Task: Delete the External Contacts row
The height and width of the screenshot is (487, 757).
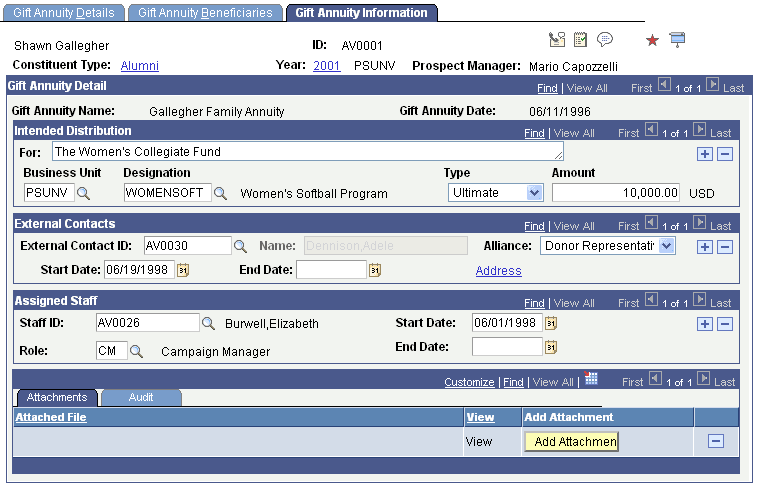Action: [x=725, y=247]
